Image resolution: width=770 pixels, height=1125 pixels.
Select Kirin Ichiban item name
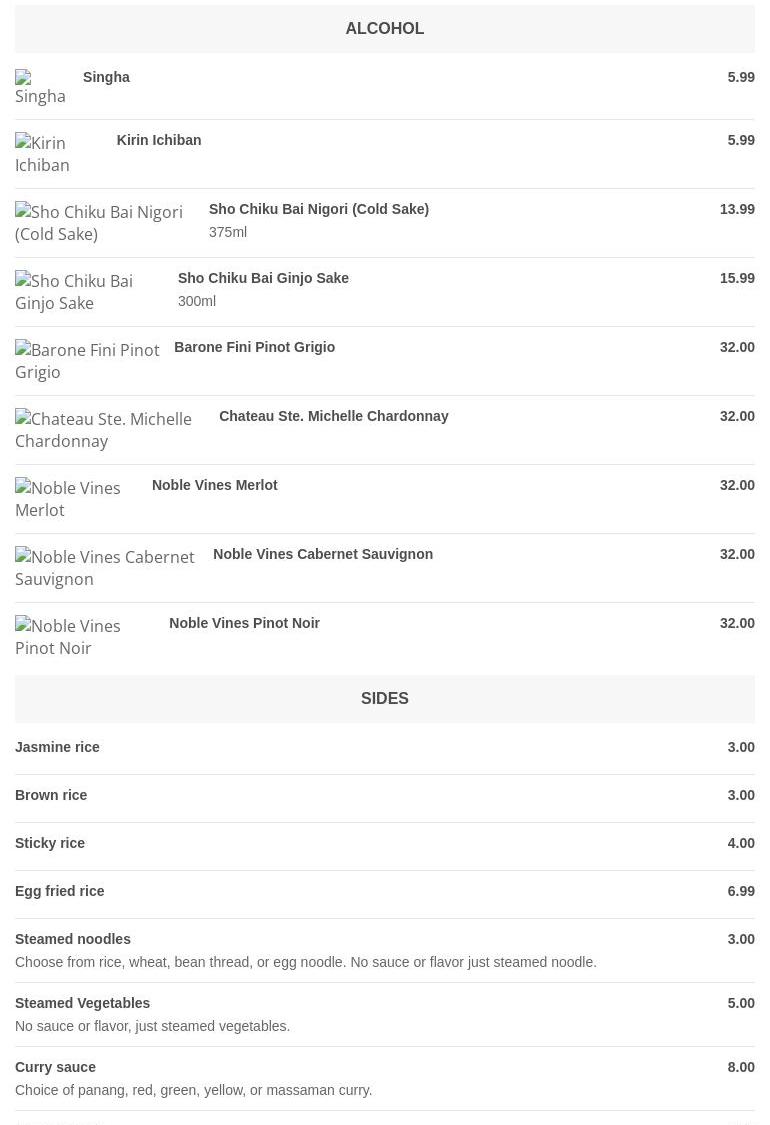[x=159, y=140]
